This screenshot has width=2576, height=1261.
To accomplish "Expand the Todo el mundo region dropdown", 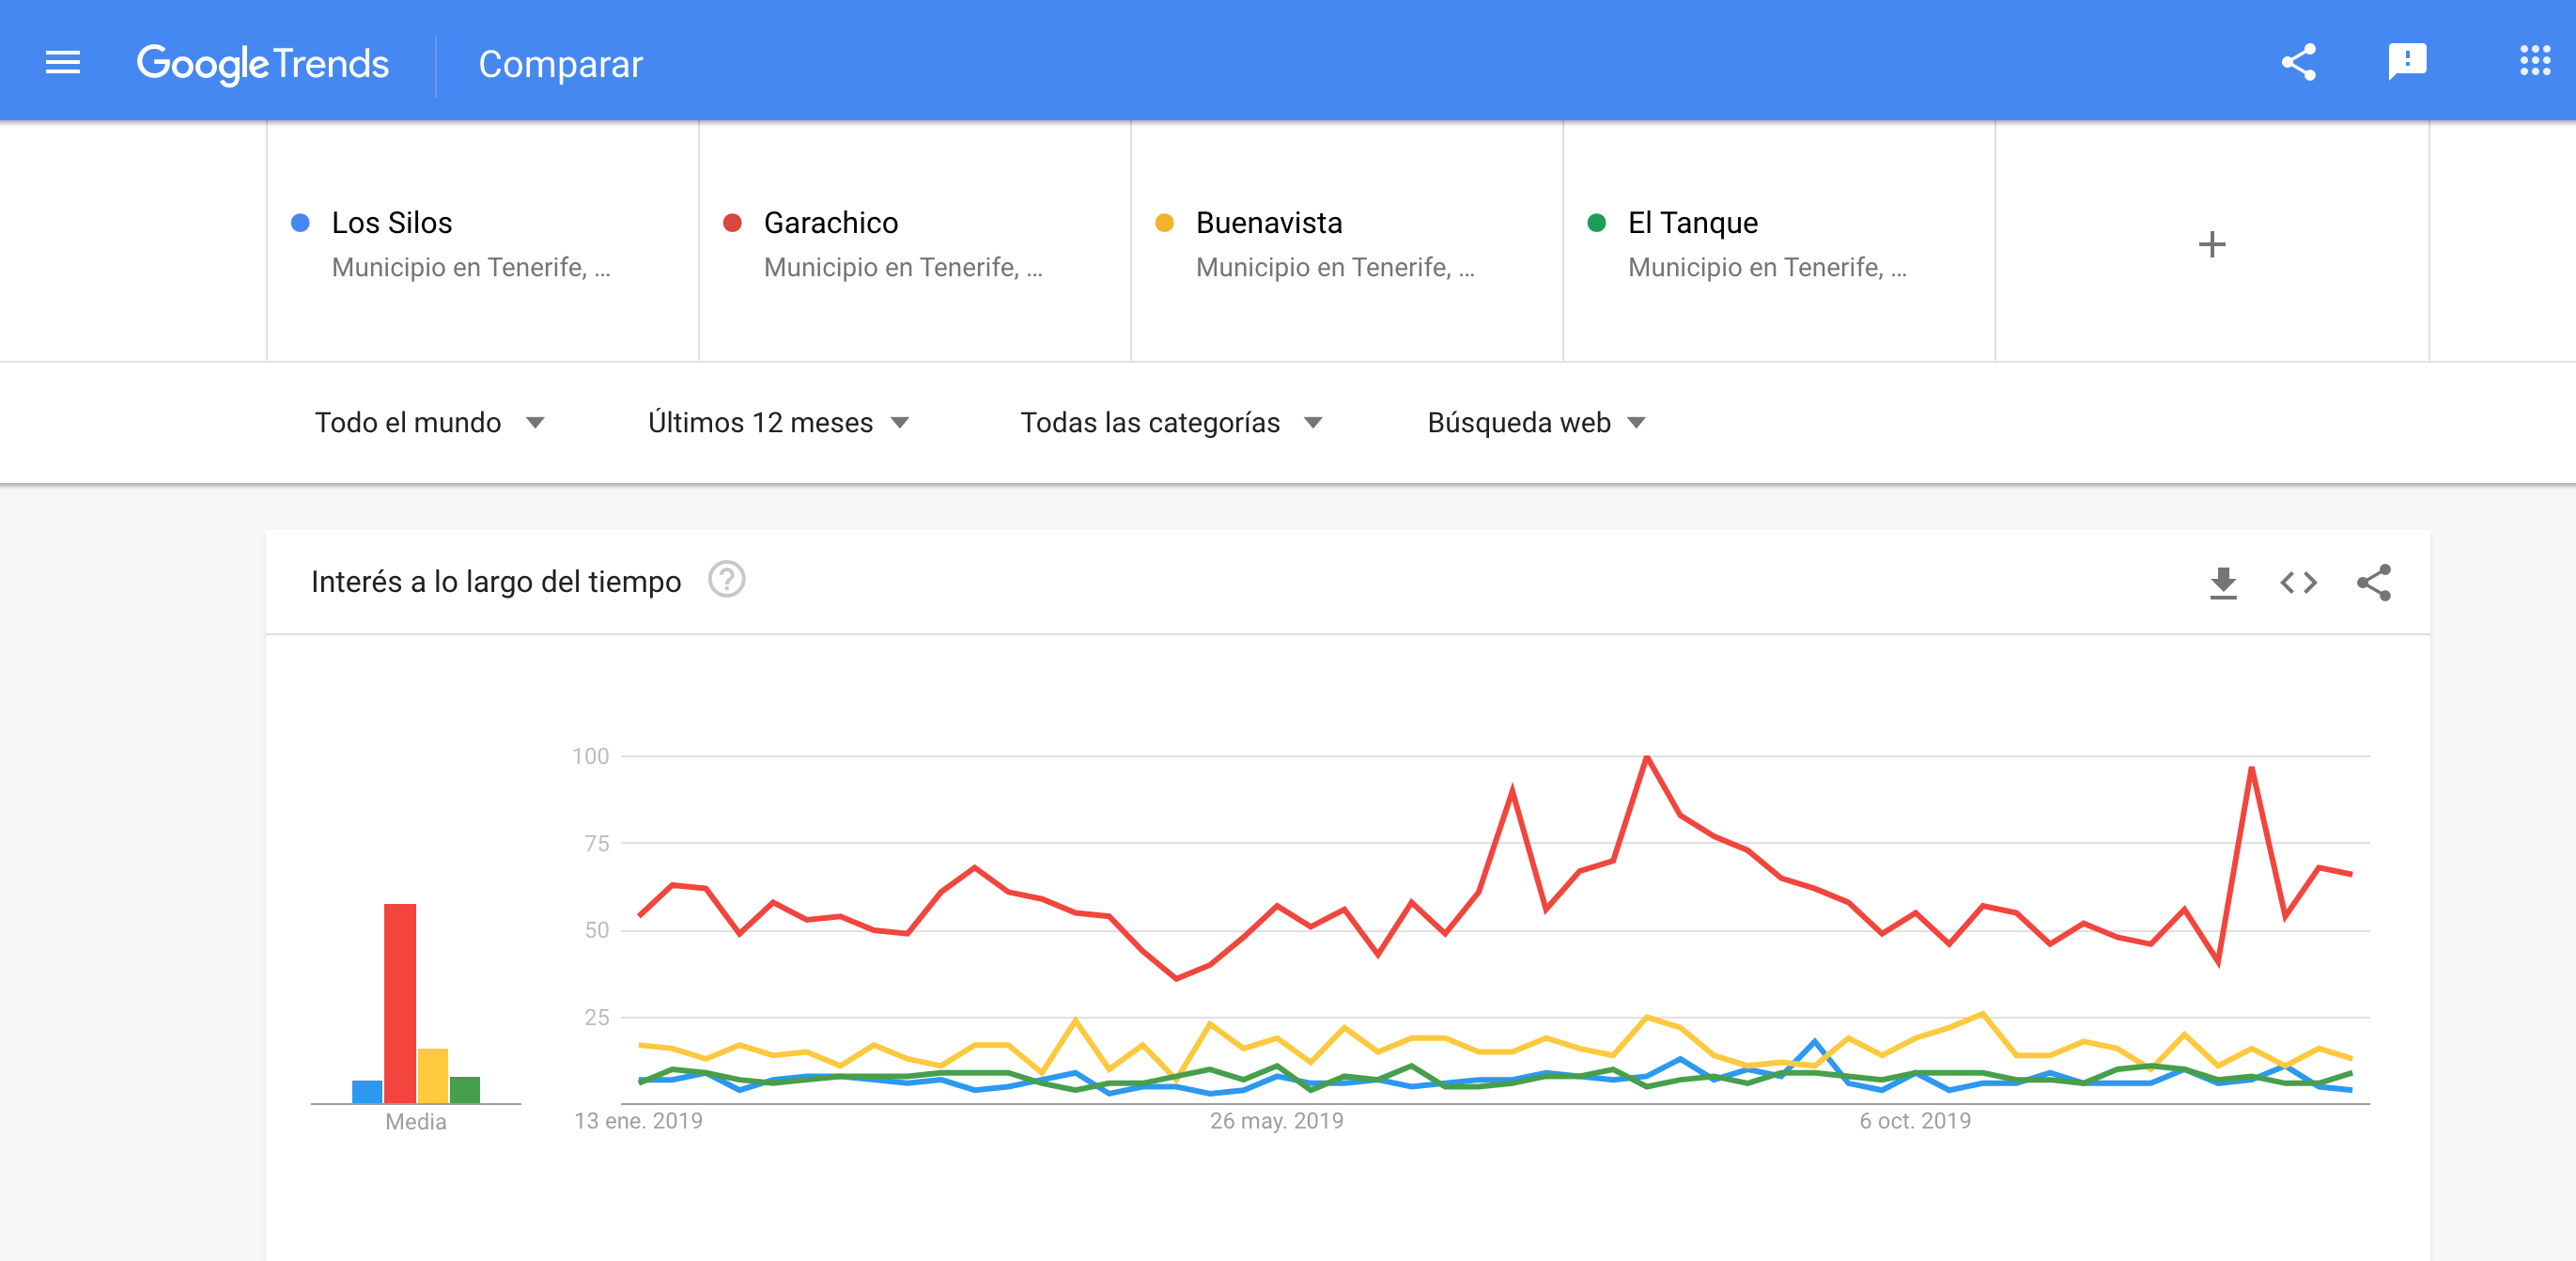I will click(429, 423).
